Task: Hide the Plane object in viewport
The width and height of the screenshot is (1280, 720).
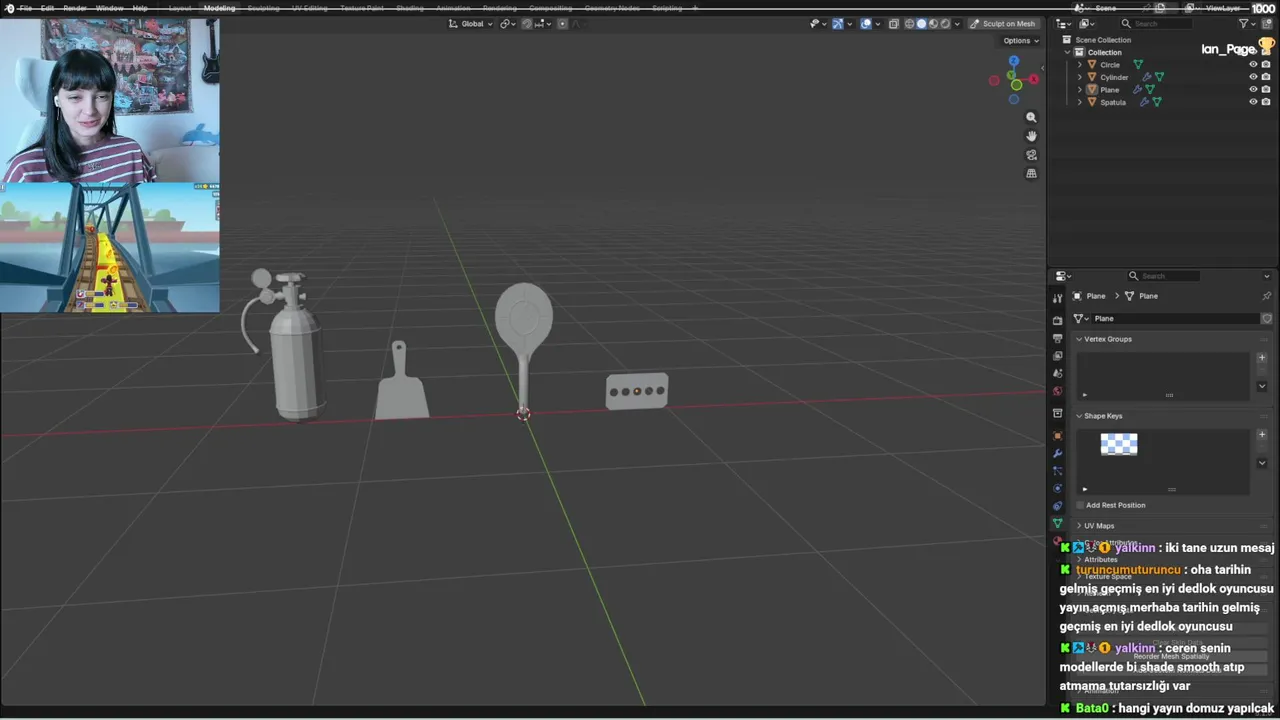Action: pos(1253,89)
